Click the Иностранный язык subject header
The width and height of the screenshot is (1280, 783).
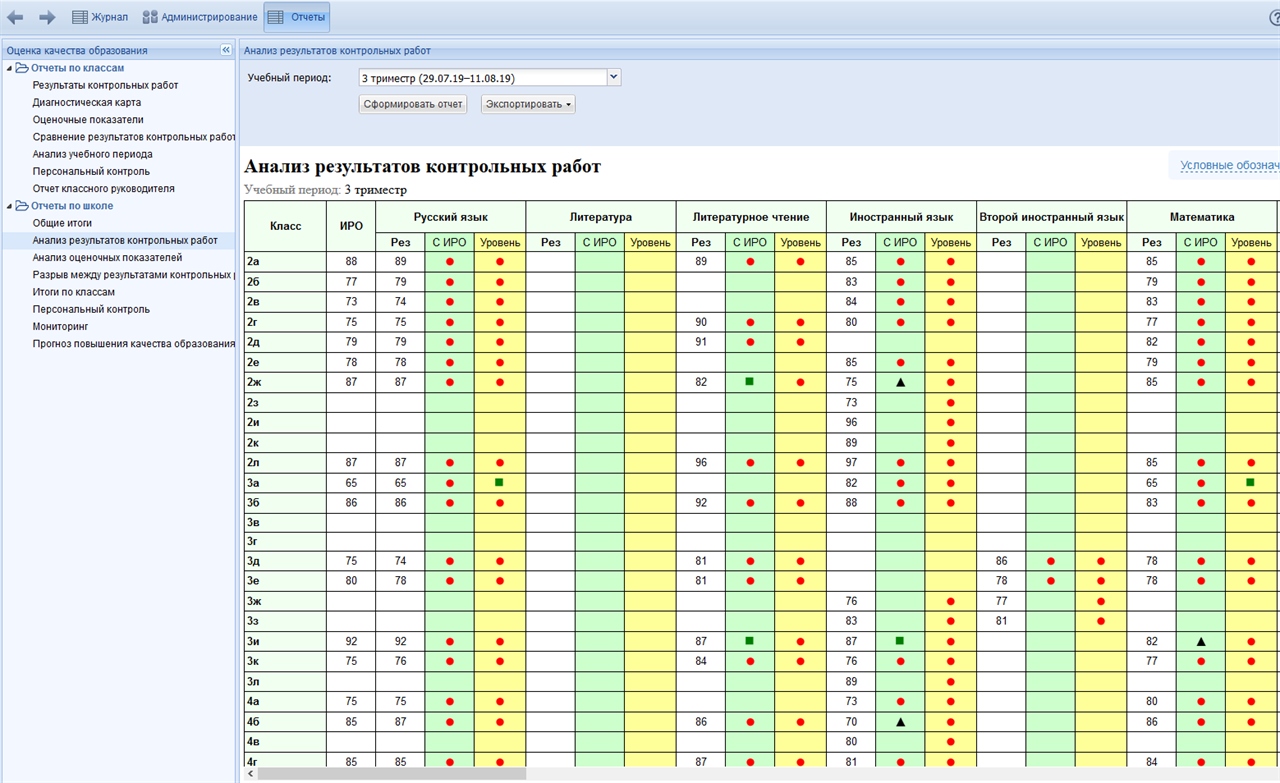[901, 217]
